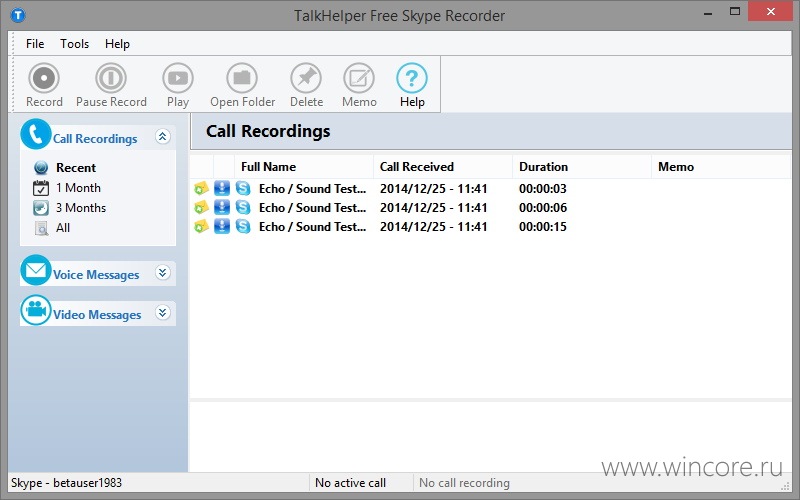
Task: Select the 1 Month filter
Action: click(78, 188)
